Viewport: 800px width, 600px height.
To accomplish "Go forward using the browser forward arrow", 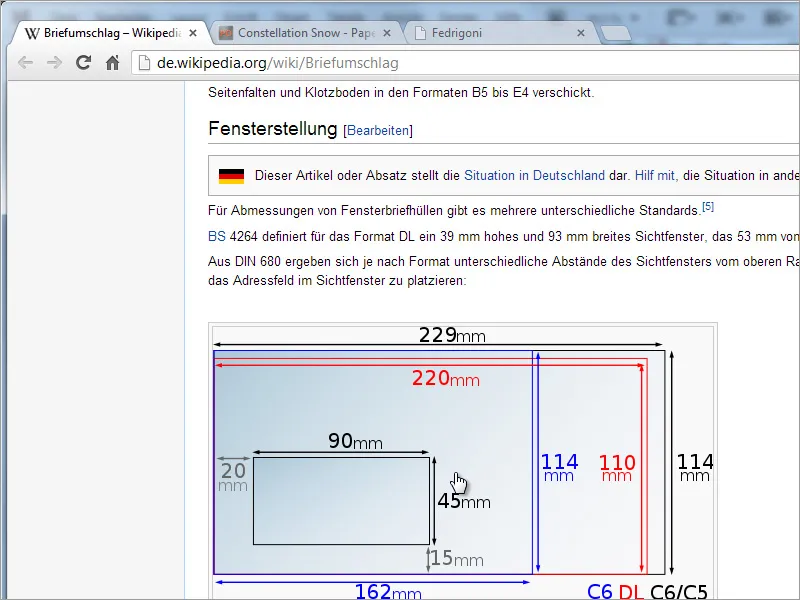I will point(54,63).
